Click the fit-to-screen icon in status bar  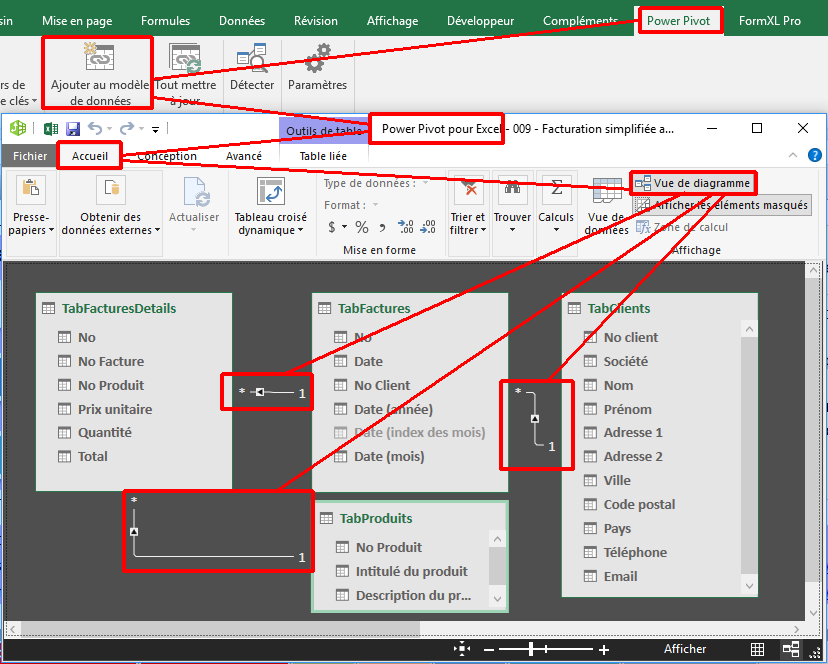tap(462, 649)
